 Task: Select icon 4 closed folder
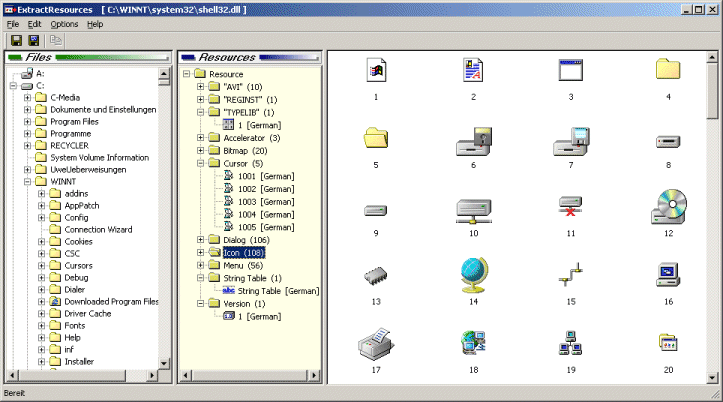tap(668, 69)
